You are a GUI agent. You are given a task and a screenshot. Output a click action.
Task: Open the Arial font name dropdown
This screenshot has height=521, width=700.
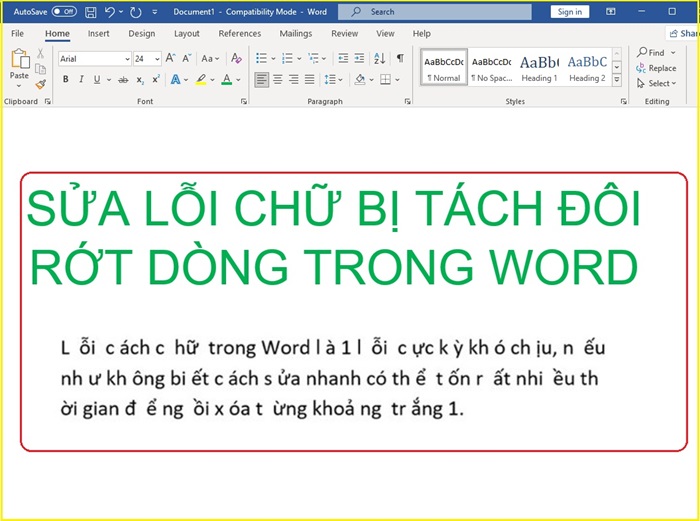[127, 59]
